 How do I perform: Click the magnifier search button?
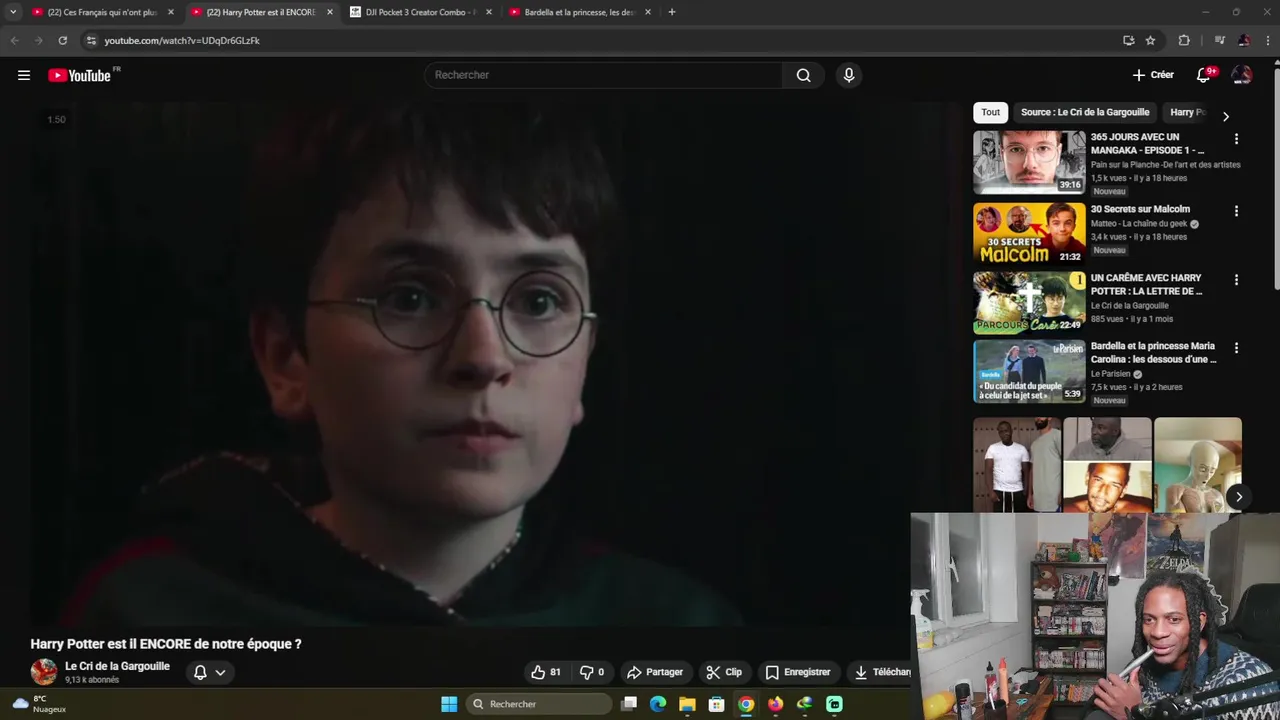[x=804, y=75]
